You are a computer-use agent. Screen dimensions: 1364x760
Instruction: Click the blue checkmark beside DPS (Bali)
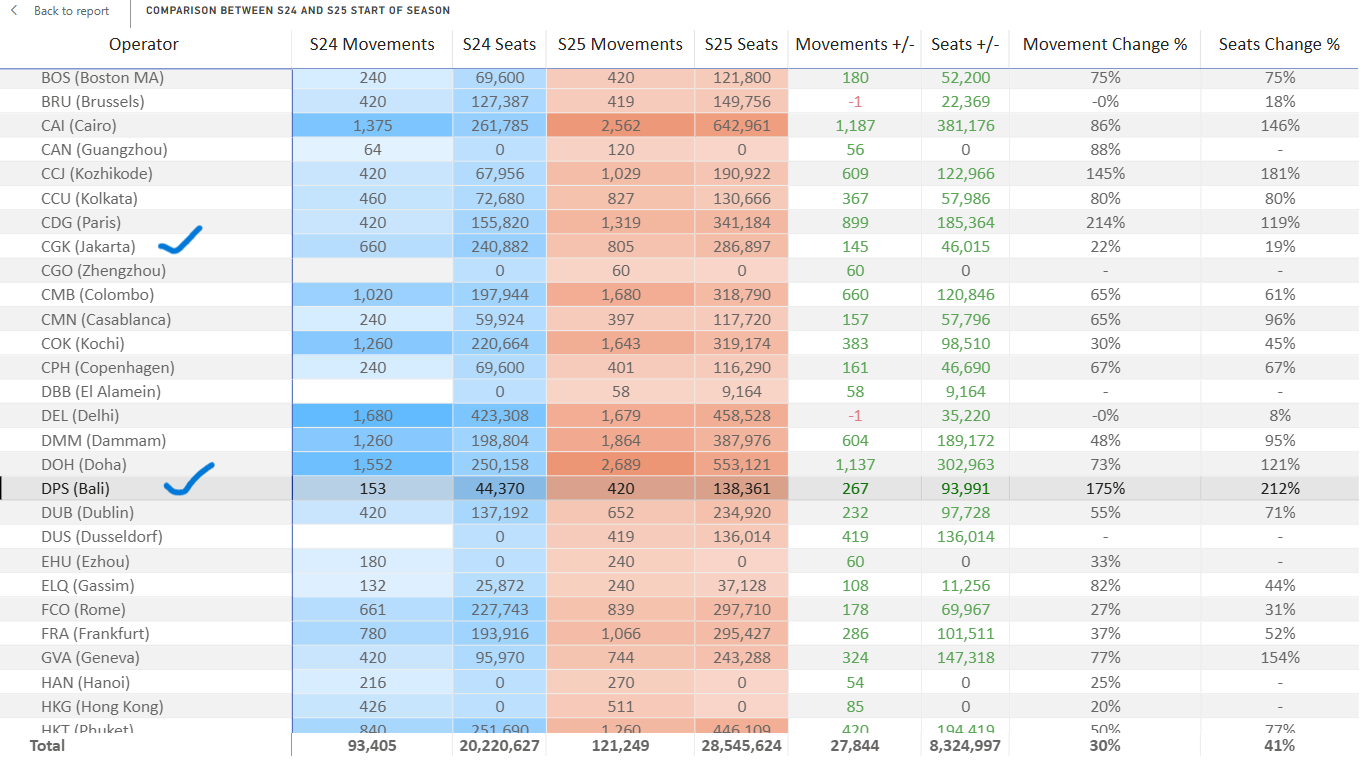(x=189, y=480)
